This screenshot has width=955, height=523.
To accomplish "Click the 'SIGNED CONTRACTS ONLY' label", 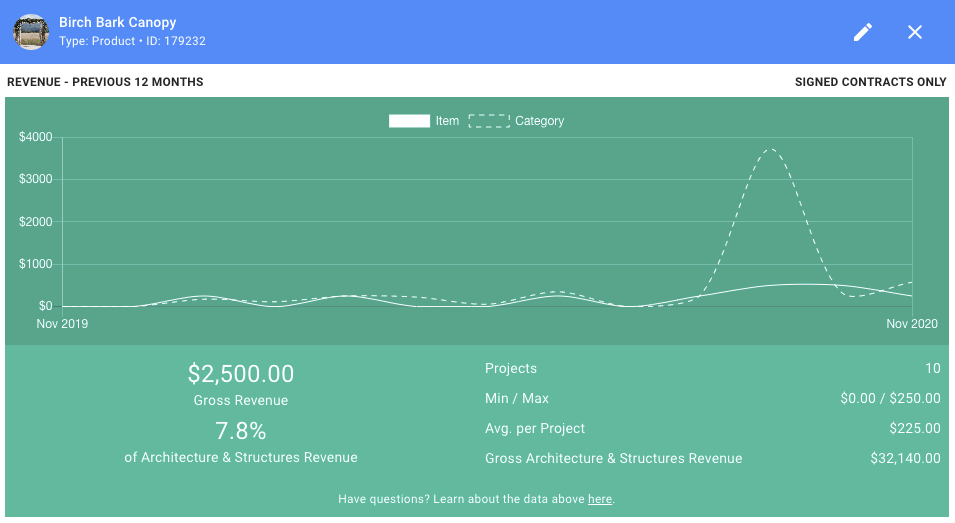I will (870, 82).
